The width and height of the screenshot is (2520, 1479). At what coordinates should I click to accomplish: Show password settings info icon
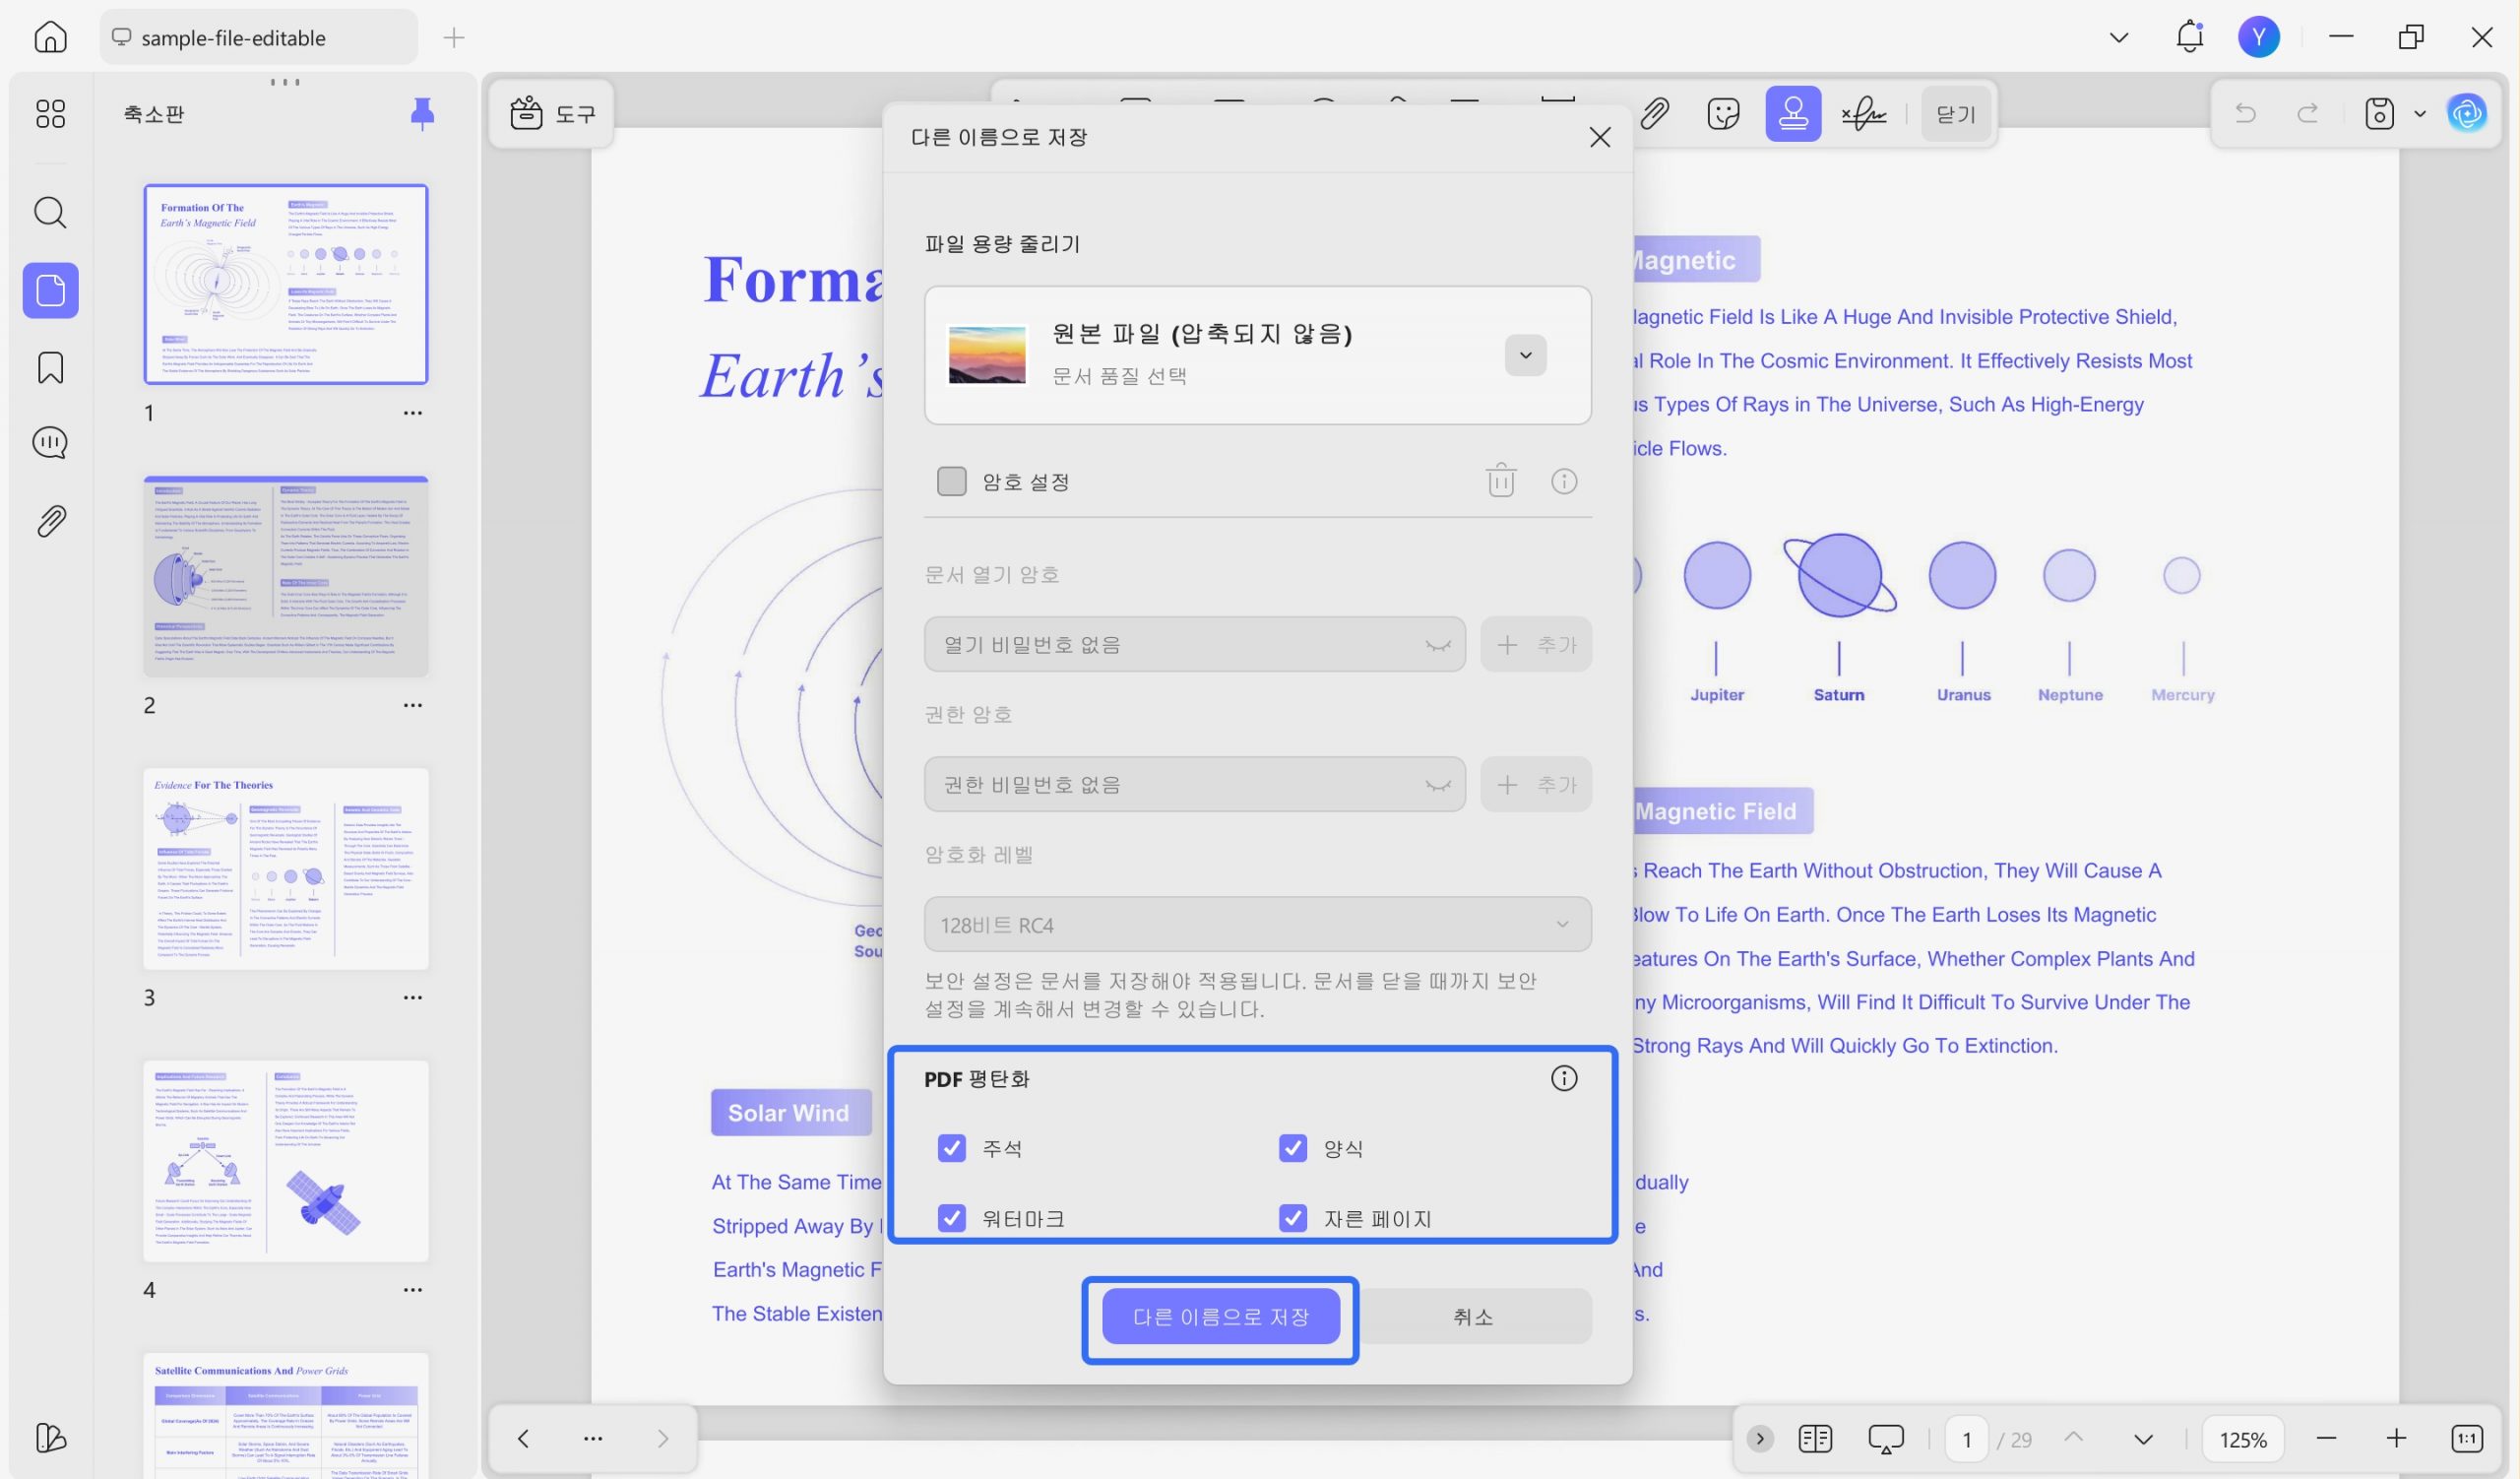tap(1563, 481)
